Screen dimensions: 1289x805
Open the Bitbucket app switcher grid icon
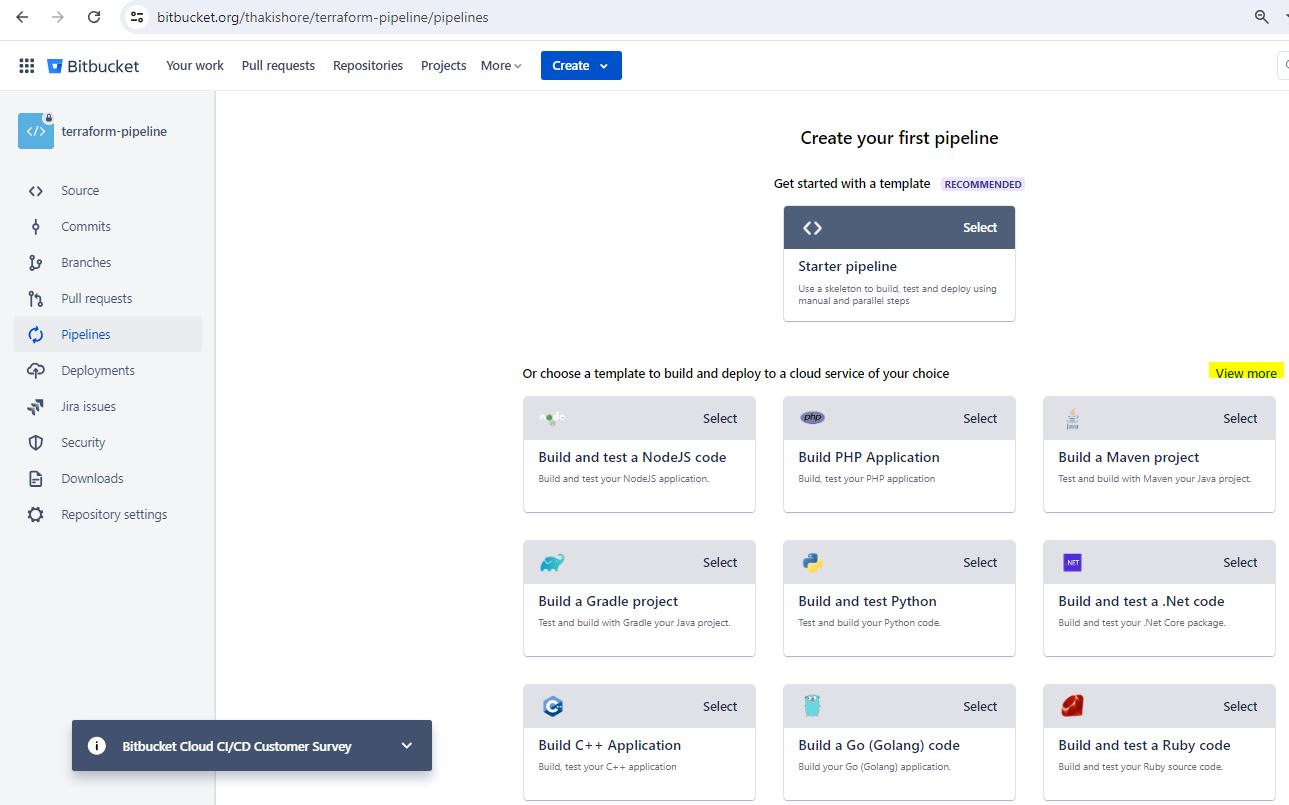click(27, 66)
